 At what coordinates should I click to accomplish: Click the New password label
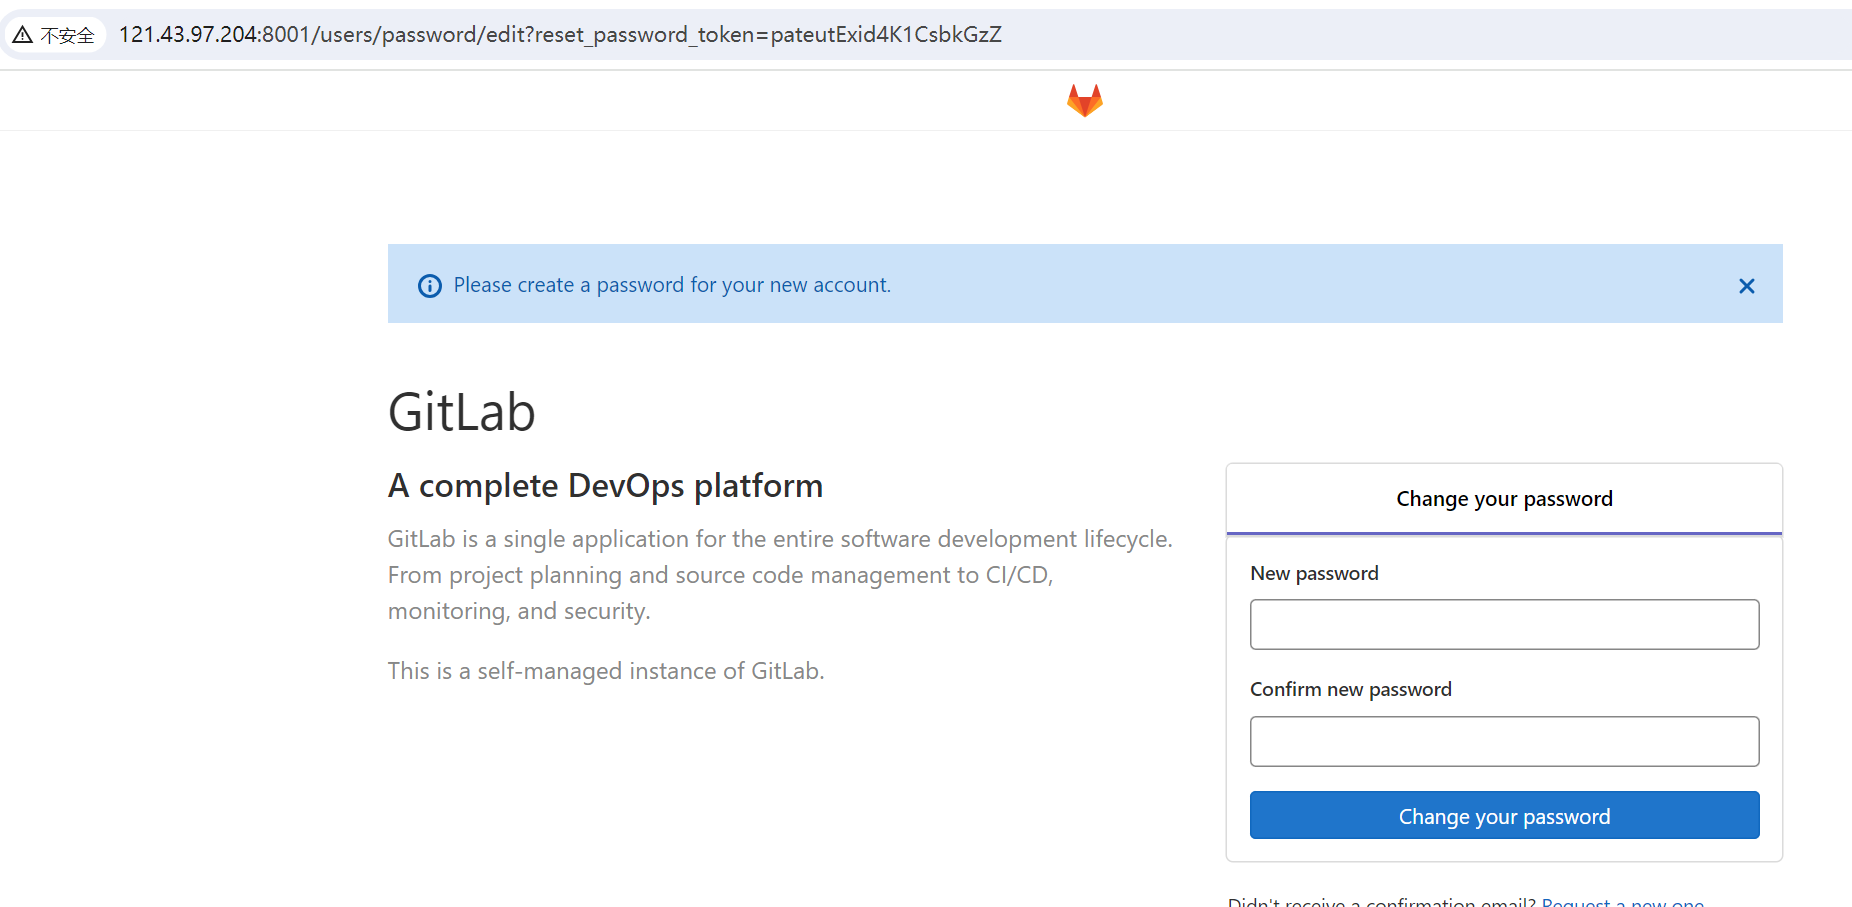pos(1314,574)
